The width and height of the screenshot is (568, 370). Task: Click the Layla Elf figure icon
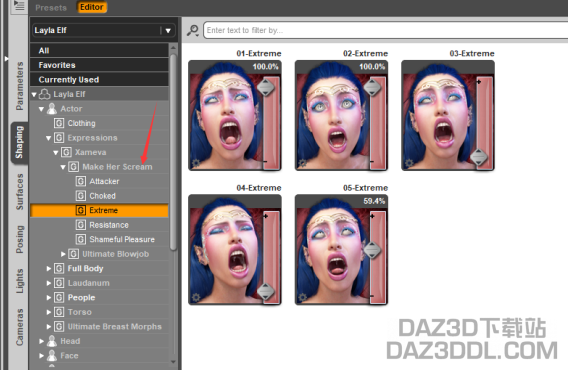[x=45, y=94]
